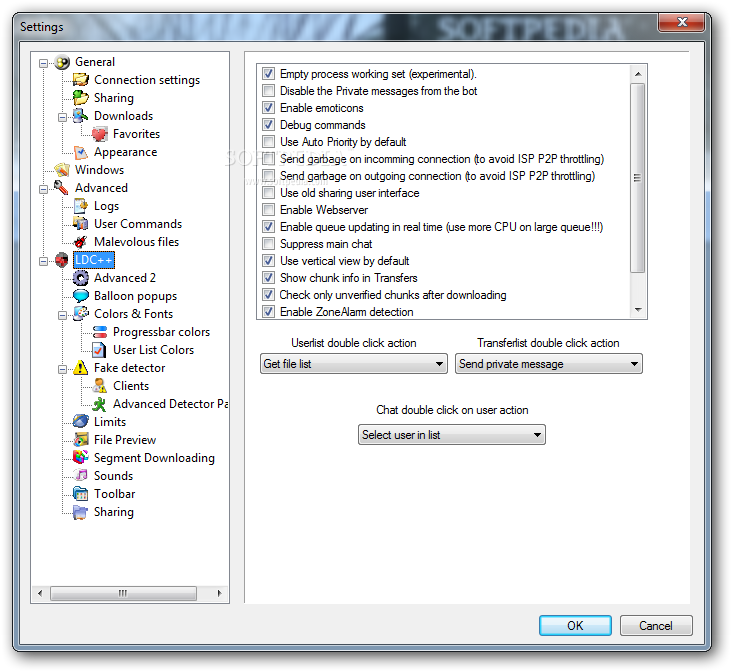Enable Use old sharing user interface
The image size is (732, 672).
(268, 193)
